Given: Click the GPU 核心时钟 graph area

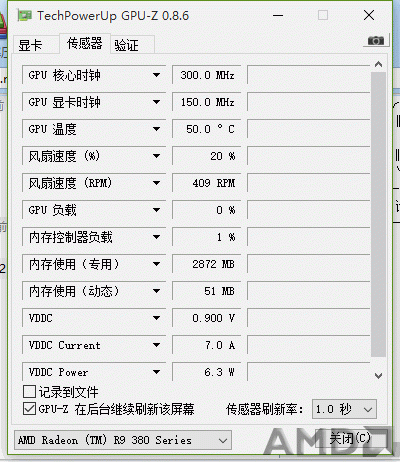Looking at the screenshot, I should pyautogui.click(x=309, y=75).
